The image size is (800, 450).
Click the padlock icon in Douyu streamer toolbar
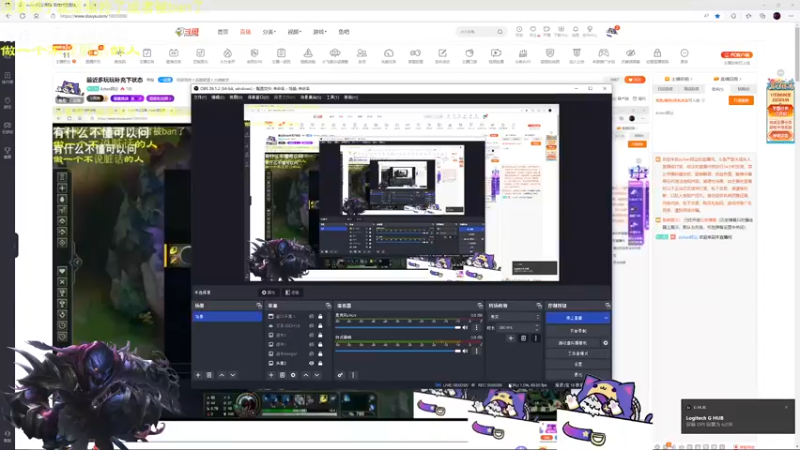[x=657, y=55]
